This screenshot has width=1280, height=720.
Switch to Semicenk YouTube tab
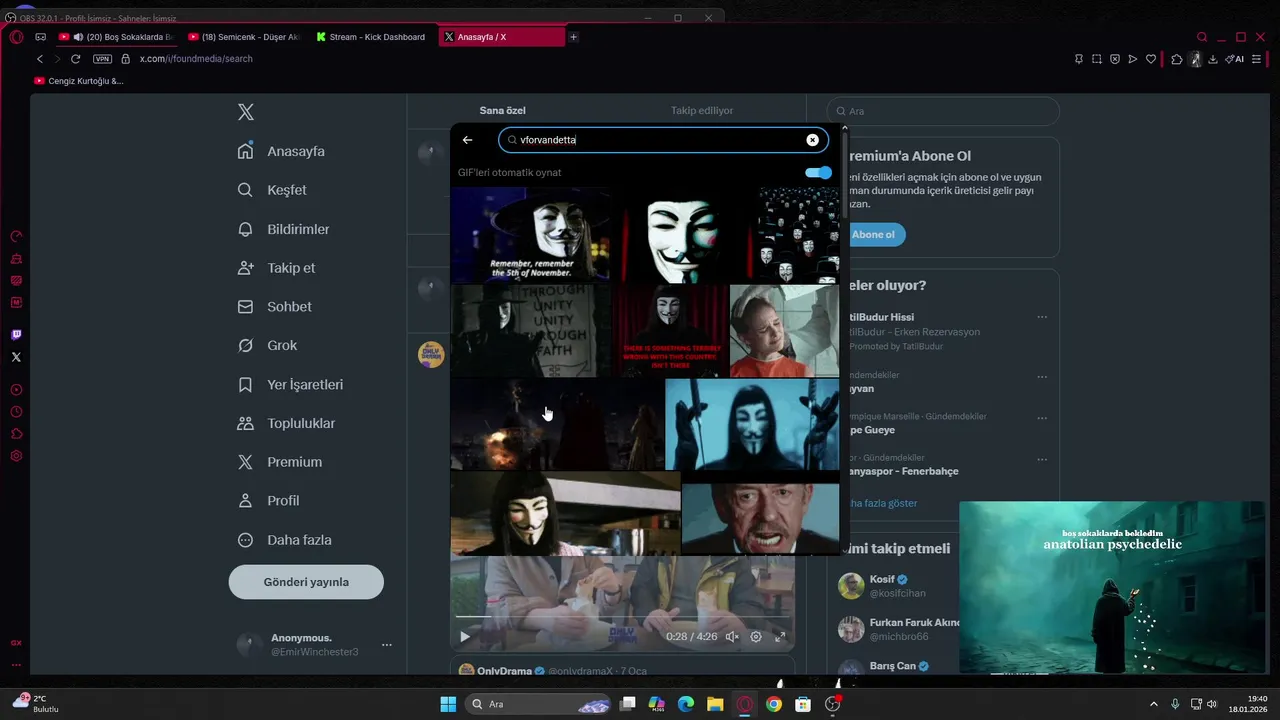click(245, 37)
